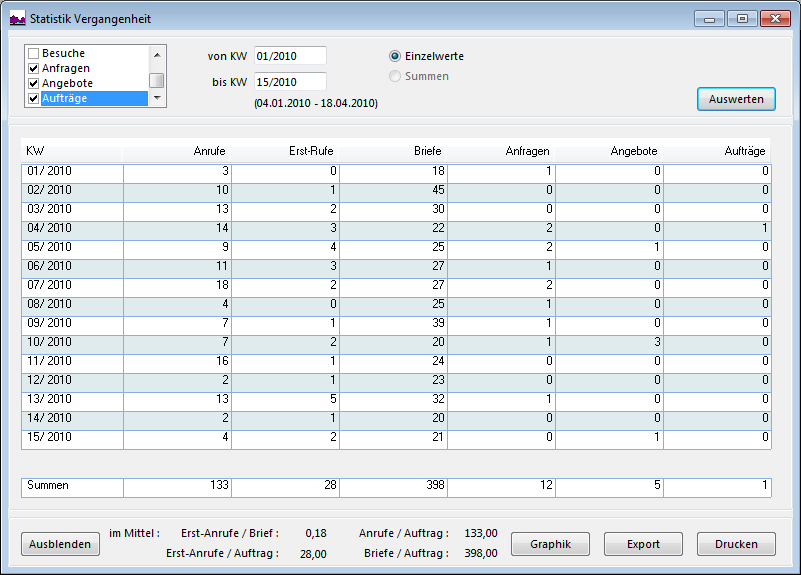
Task: Maximize the Statistik Vergangenheit window
Action: click(x=742, y=19)
